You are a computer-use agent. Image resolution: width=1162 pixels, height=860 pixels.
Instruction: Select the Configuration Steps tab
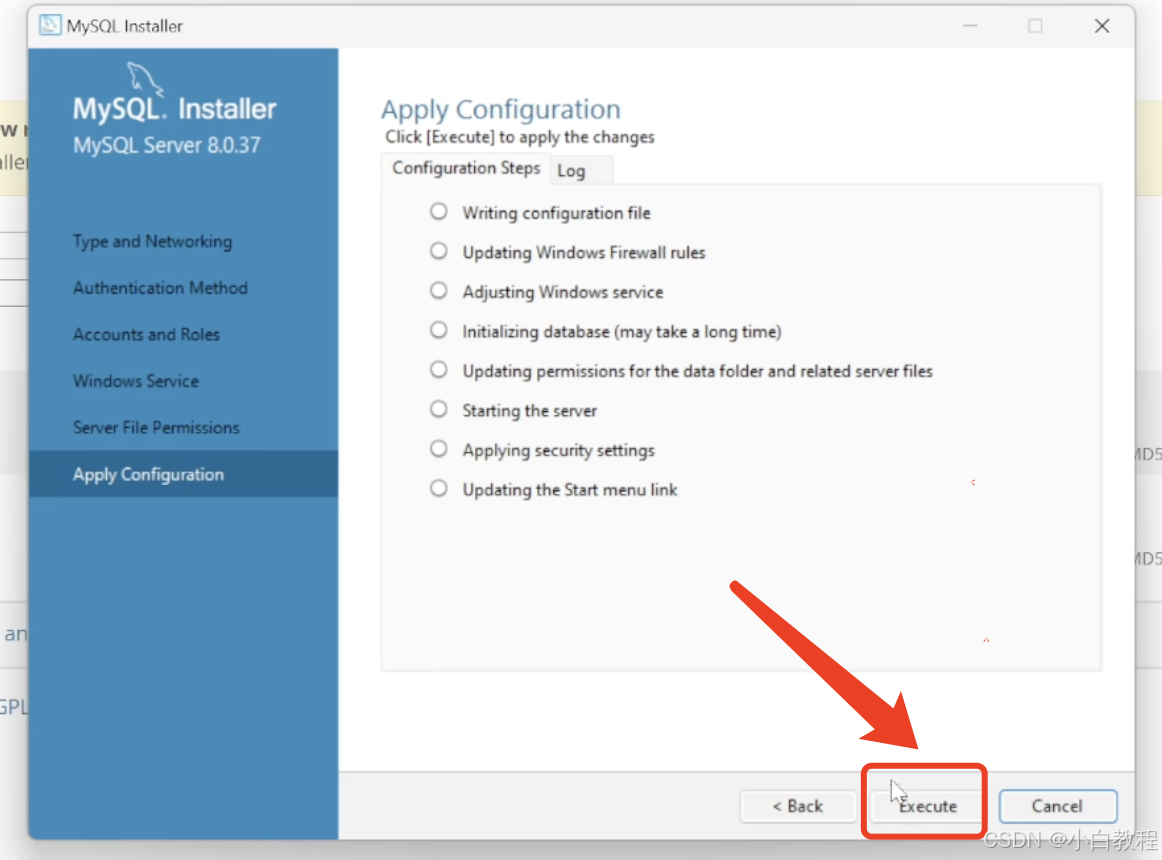[x=466, y=168]
